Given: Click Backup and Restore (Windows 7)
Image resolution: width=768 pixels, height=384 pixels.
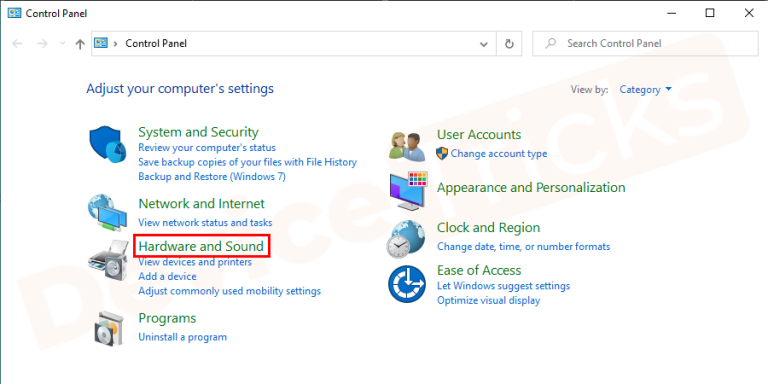Looking at the screenshot, I should coord(212,176).
